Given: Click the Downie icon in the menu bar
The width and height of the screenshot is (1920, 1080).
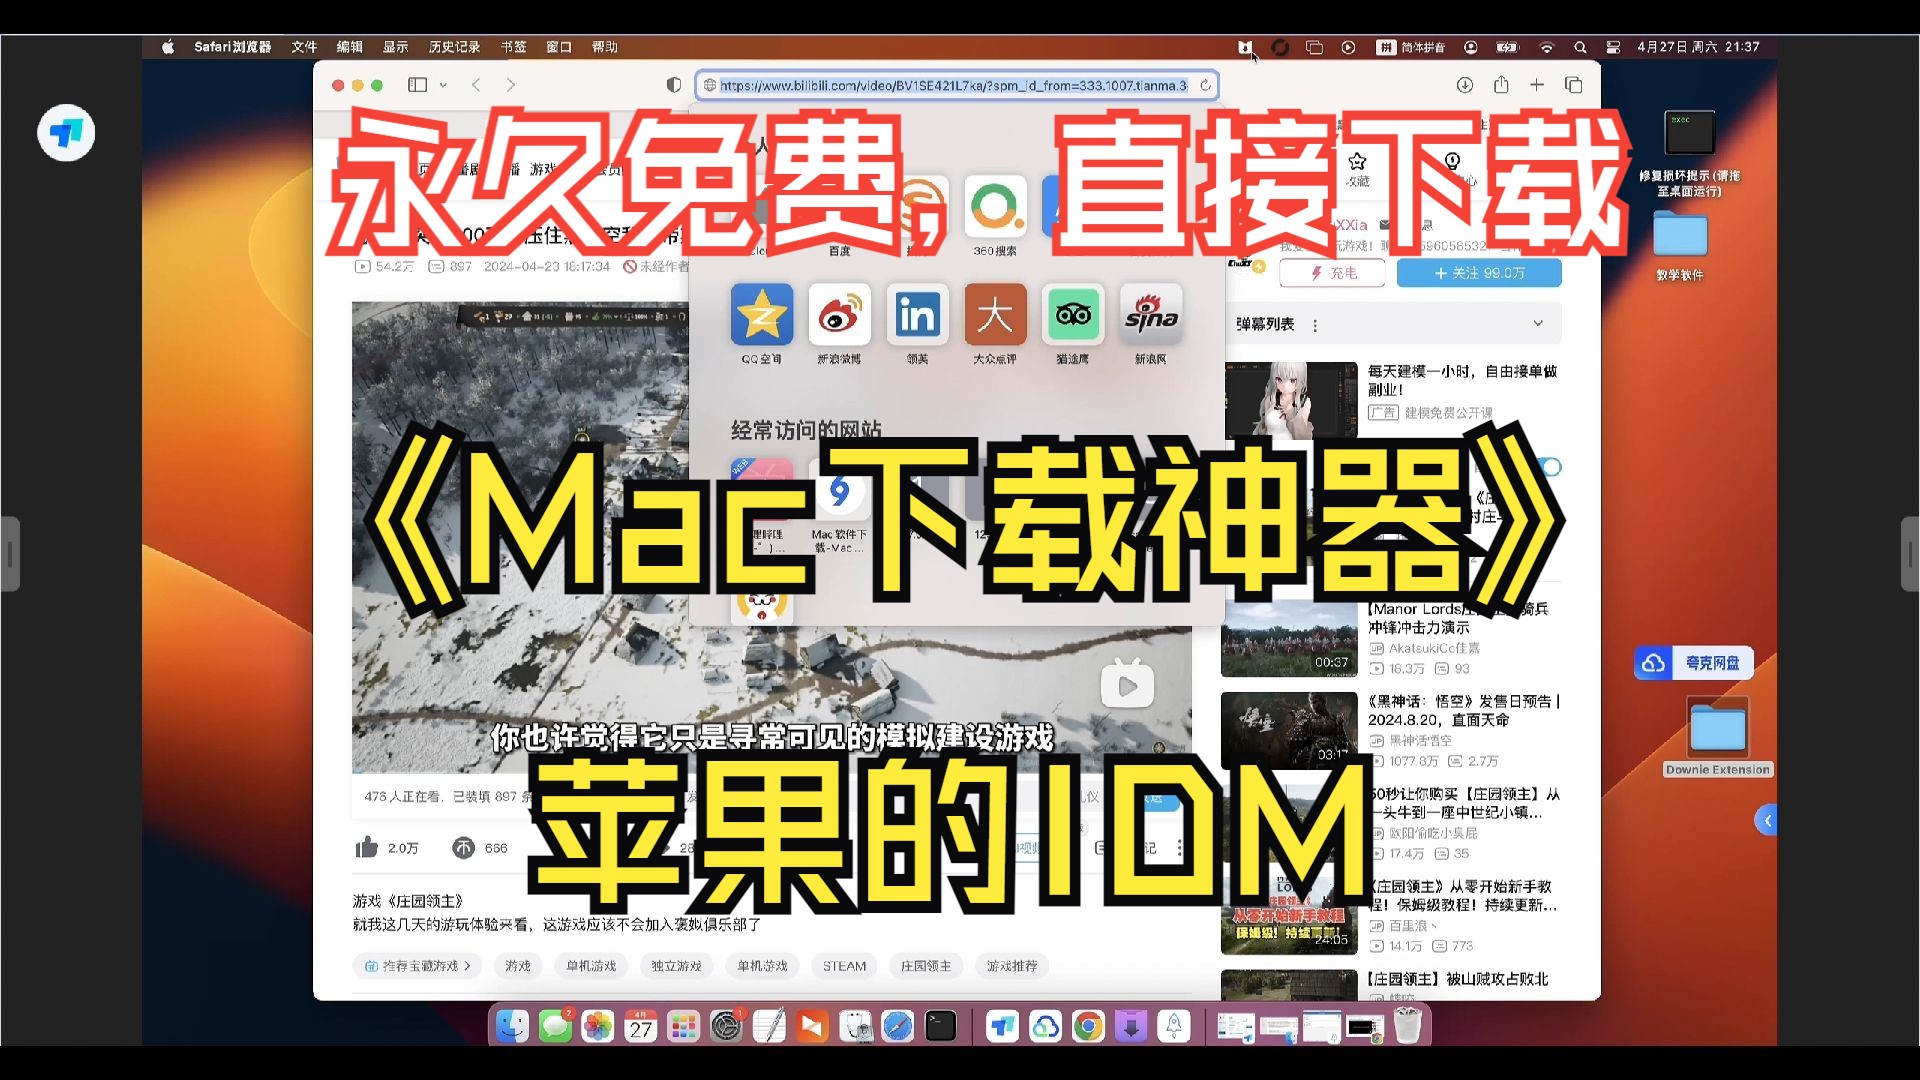Looking at the screenshot, I should pyautogui.click(x=1244, y=47).
